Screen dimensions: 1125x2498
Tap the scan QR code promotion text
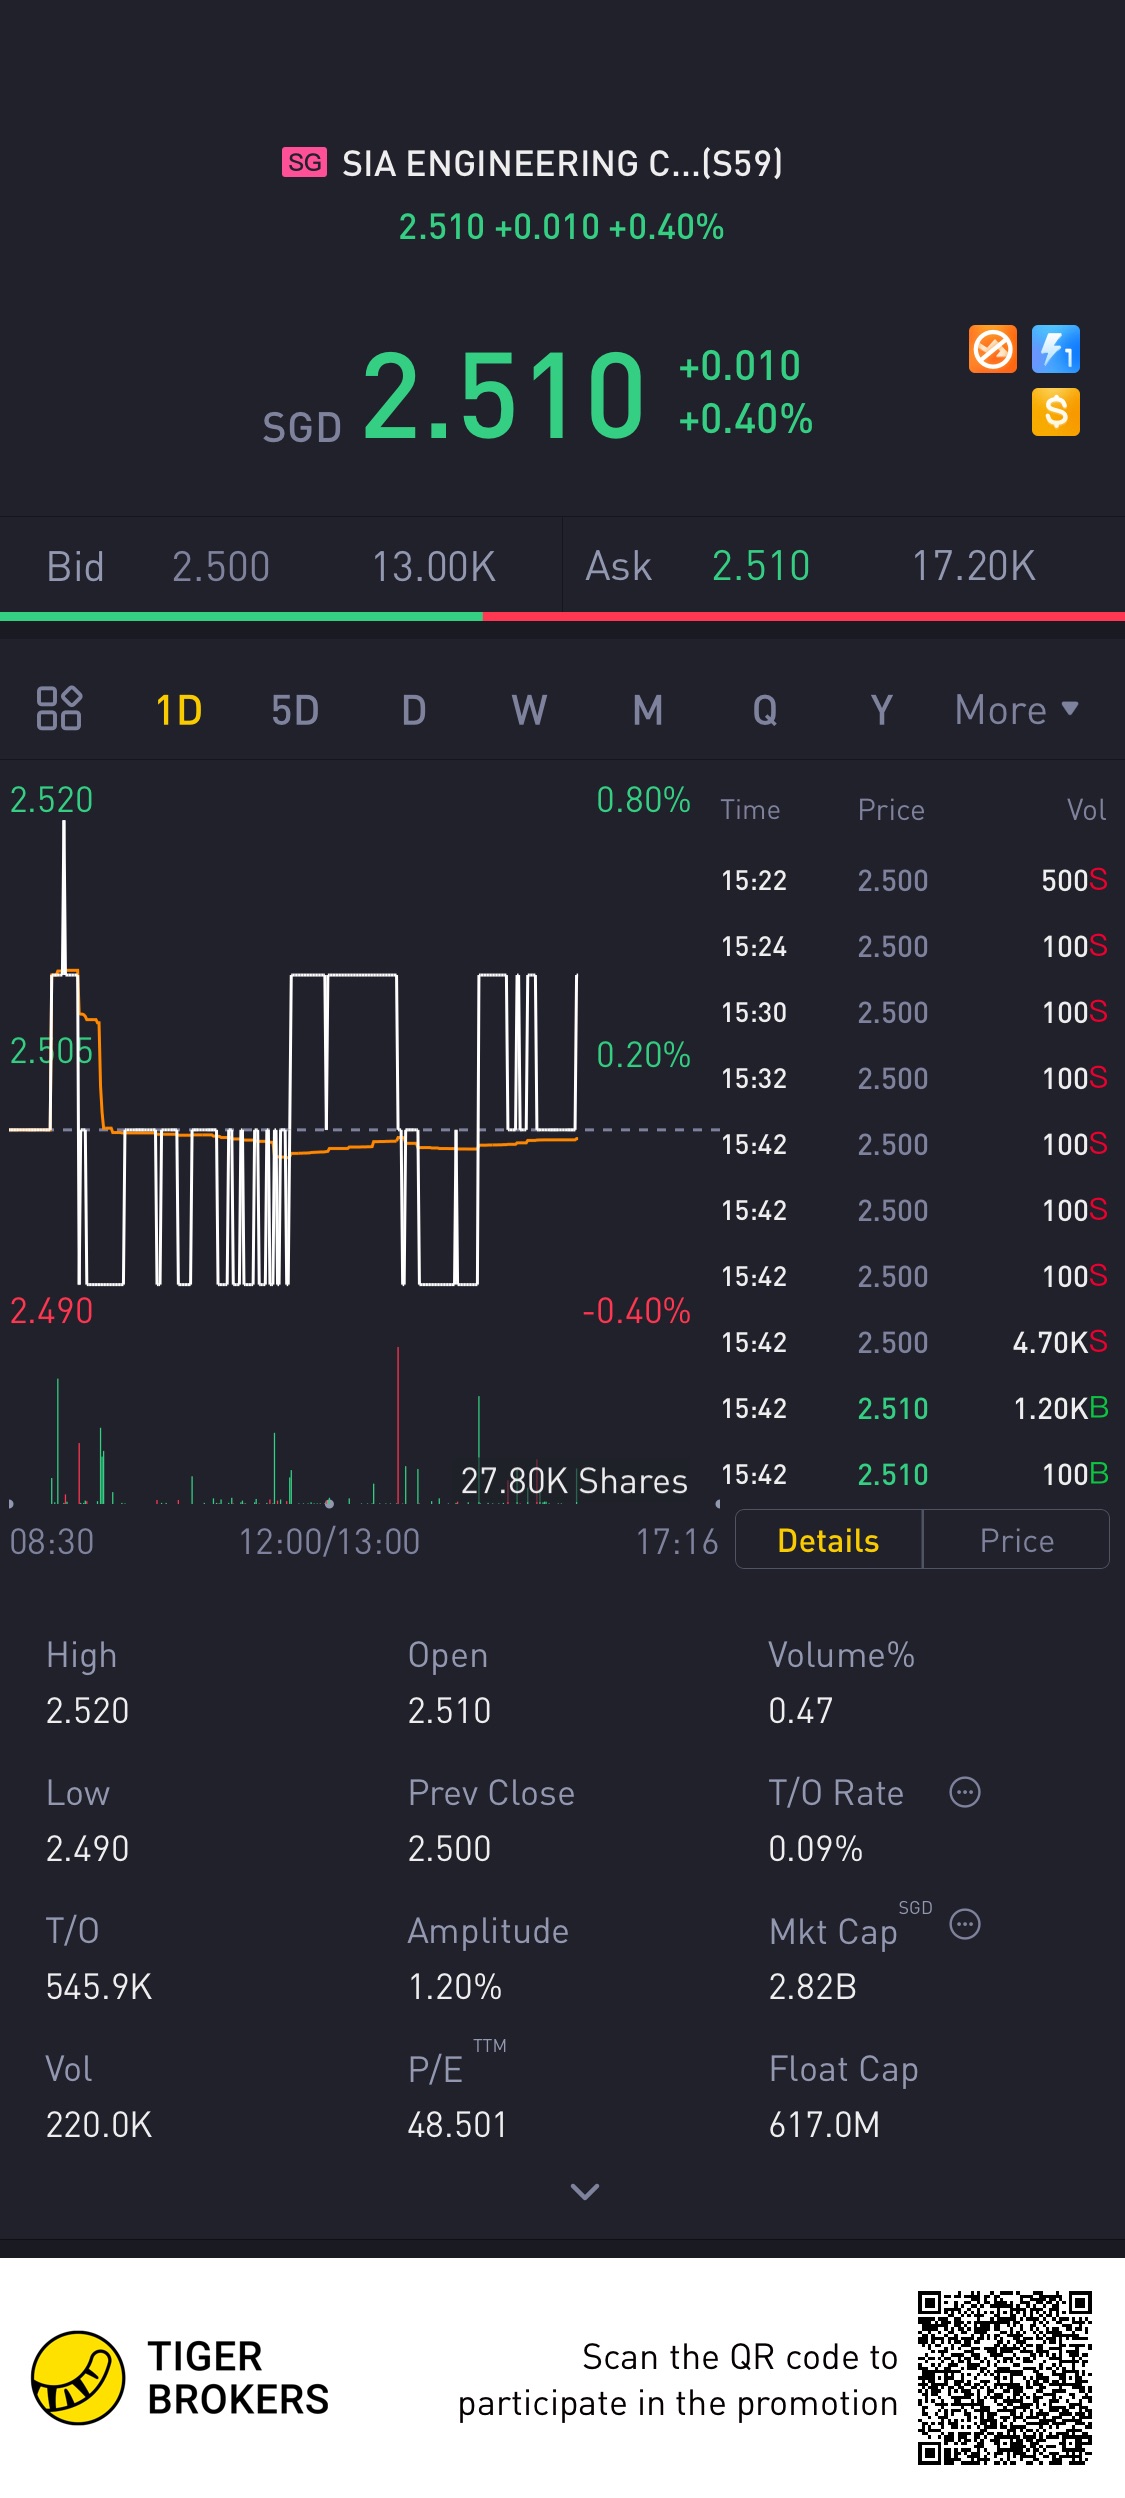(678, 2380)
